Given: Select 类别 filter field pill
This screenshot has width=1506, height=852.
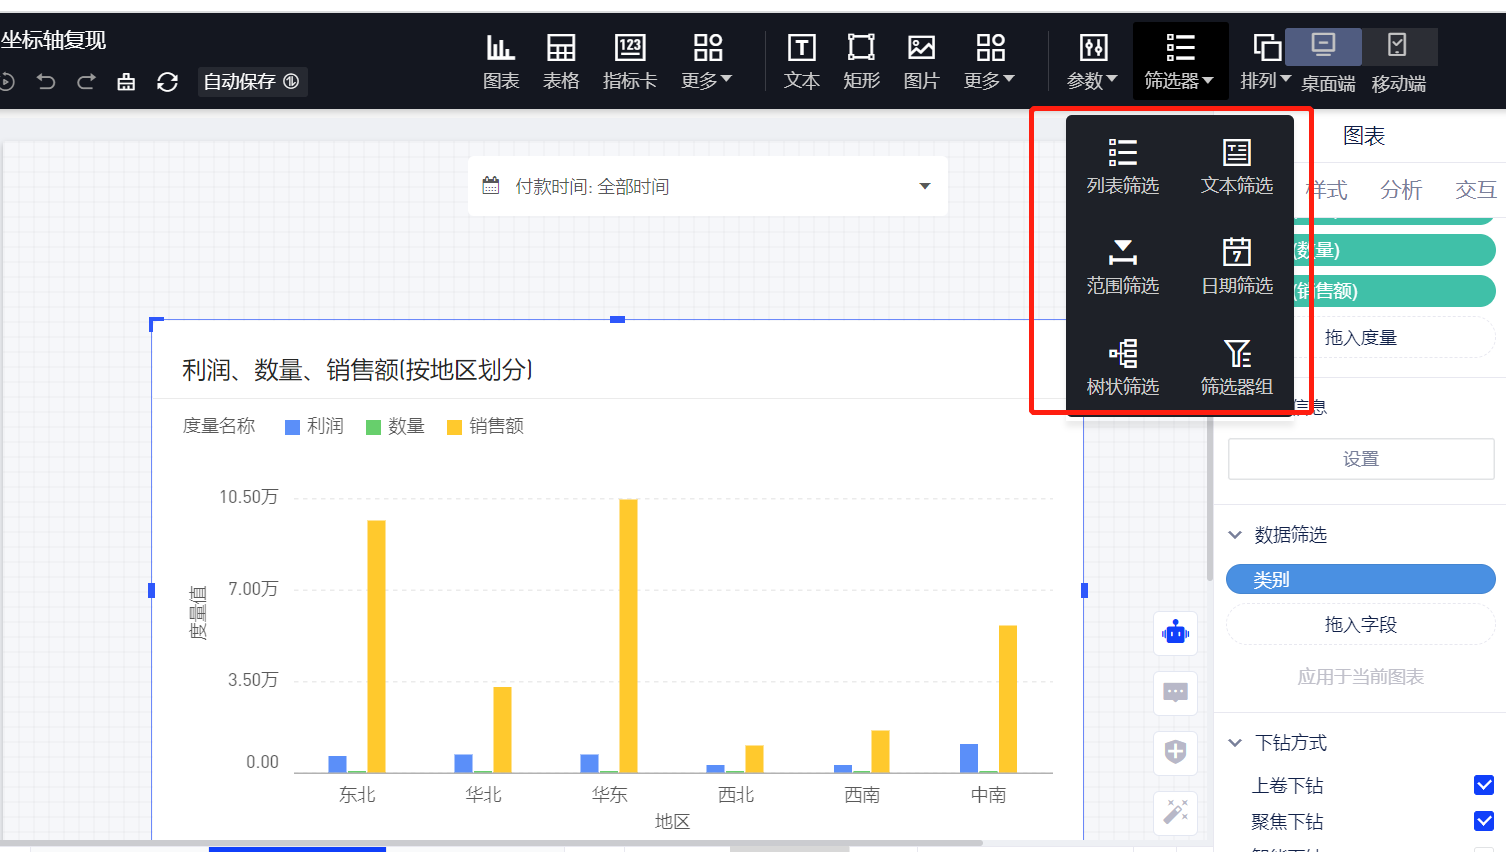Looking at the screenshot, I should point(1361,579).
